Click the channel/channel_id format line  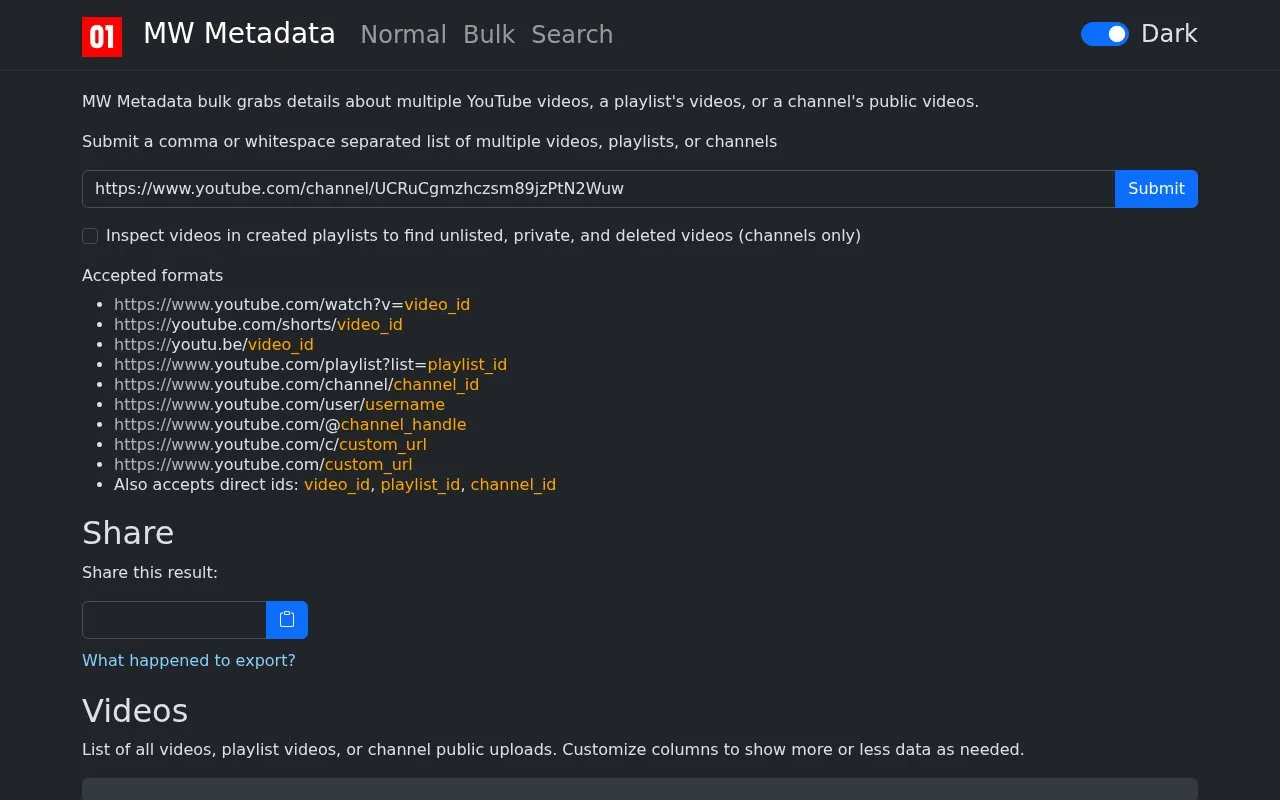point(296,385)
